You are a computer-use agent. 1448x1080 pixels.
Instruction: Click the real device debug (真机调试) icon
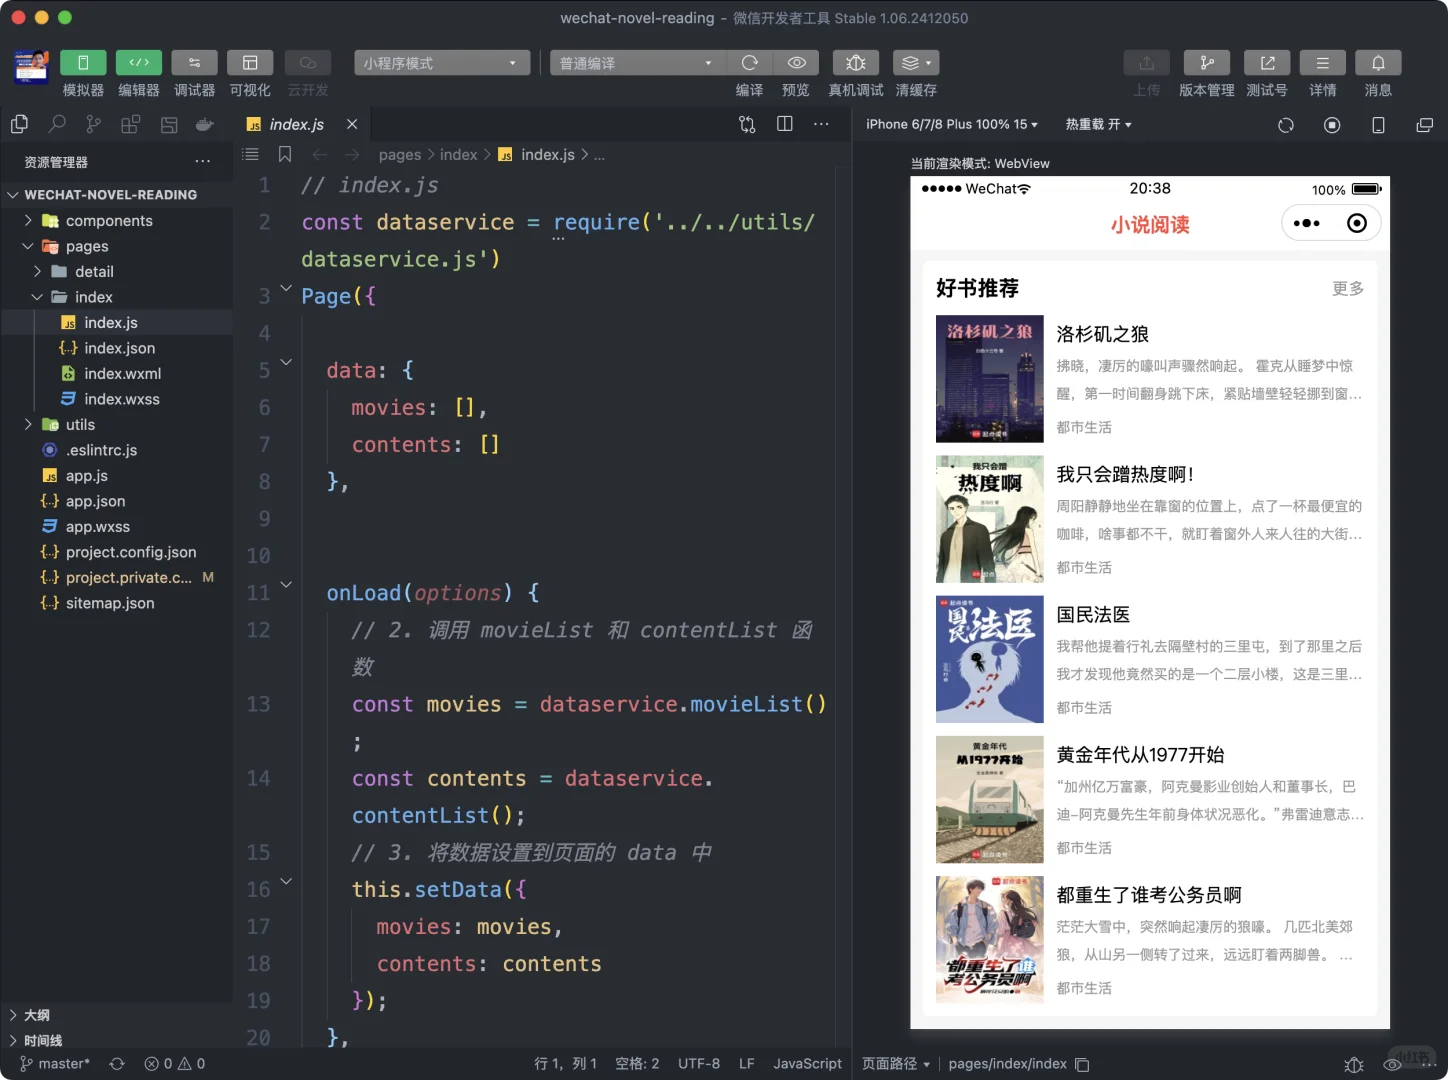point(856,63)
